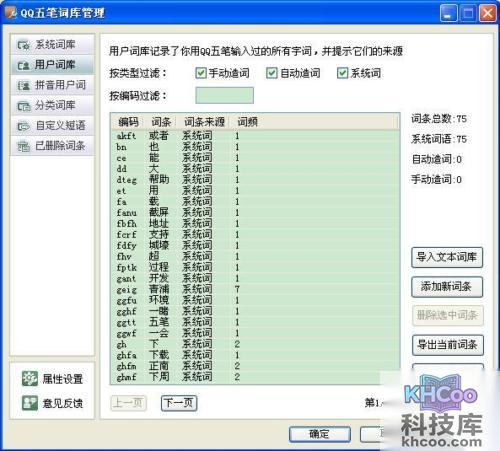Image resolution: width=500 pixels, height=451 pixels.
Task: Select the ghfm 正南 entry
Action: (x=255, y=366)
